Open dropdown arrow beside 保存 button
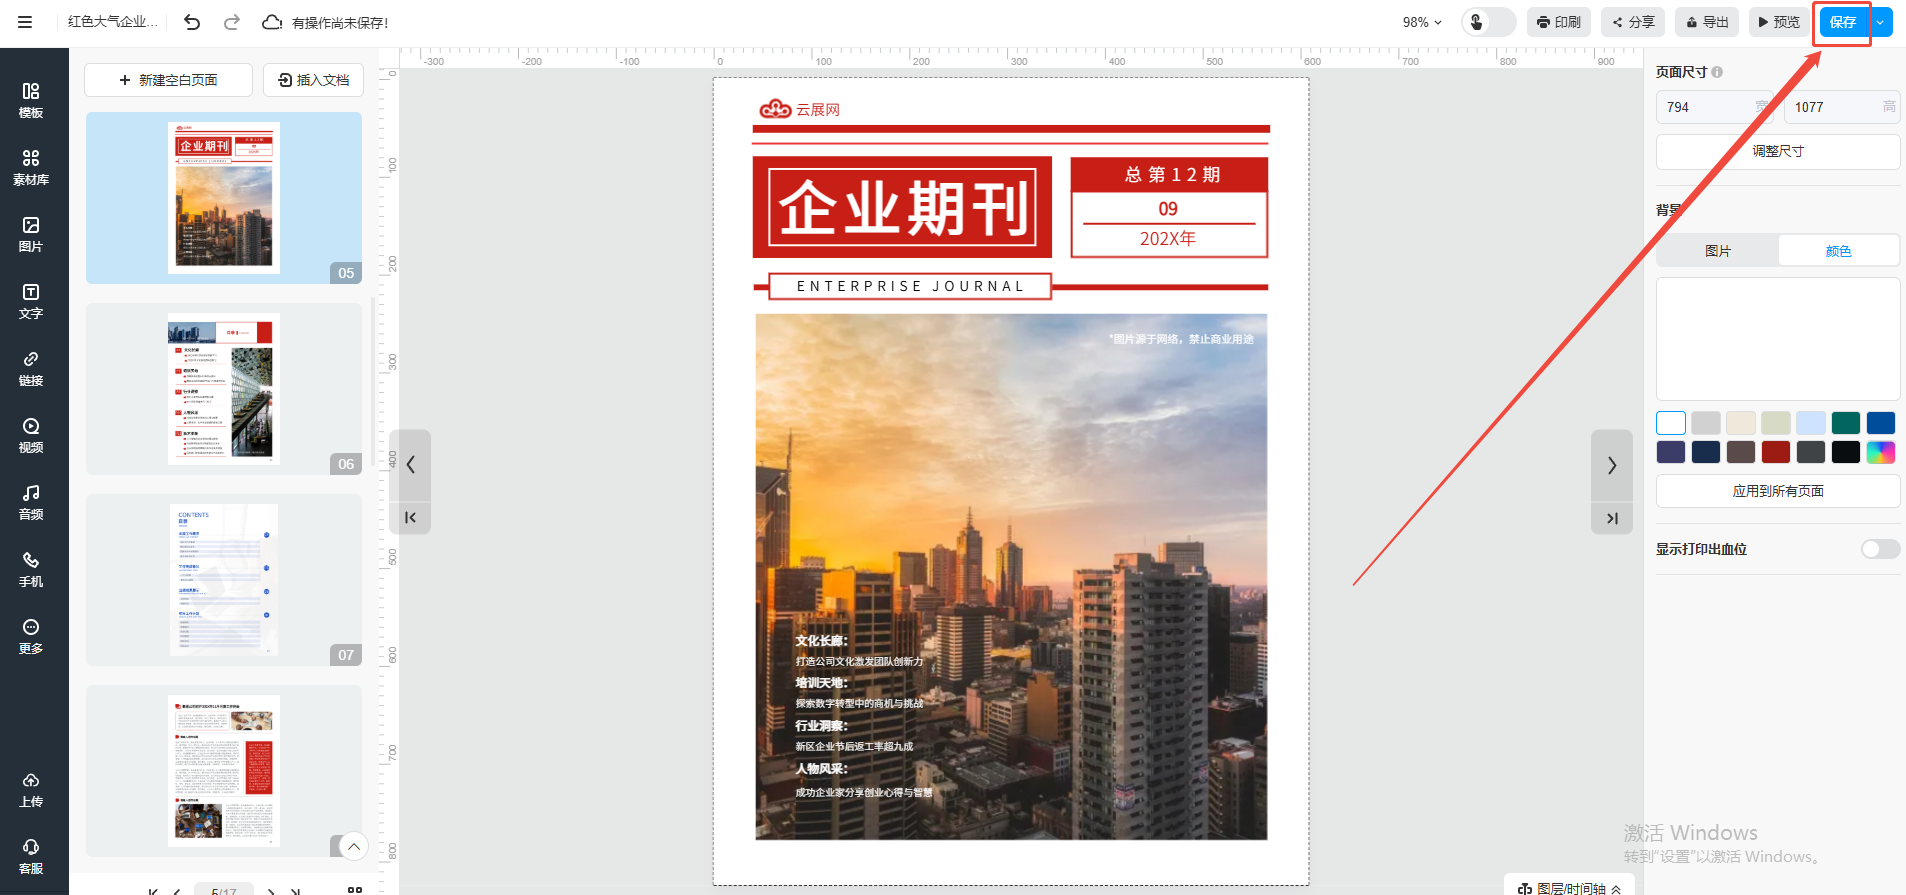 click(1881, 22)
